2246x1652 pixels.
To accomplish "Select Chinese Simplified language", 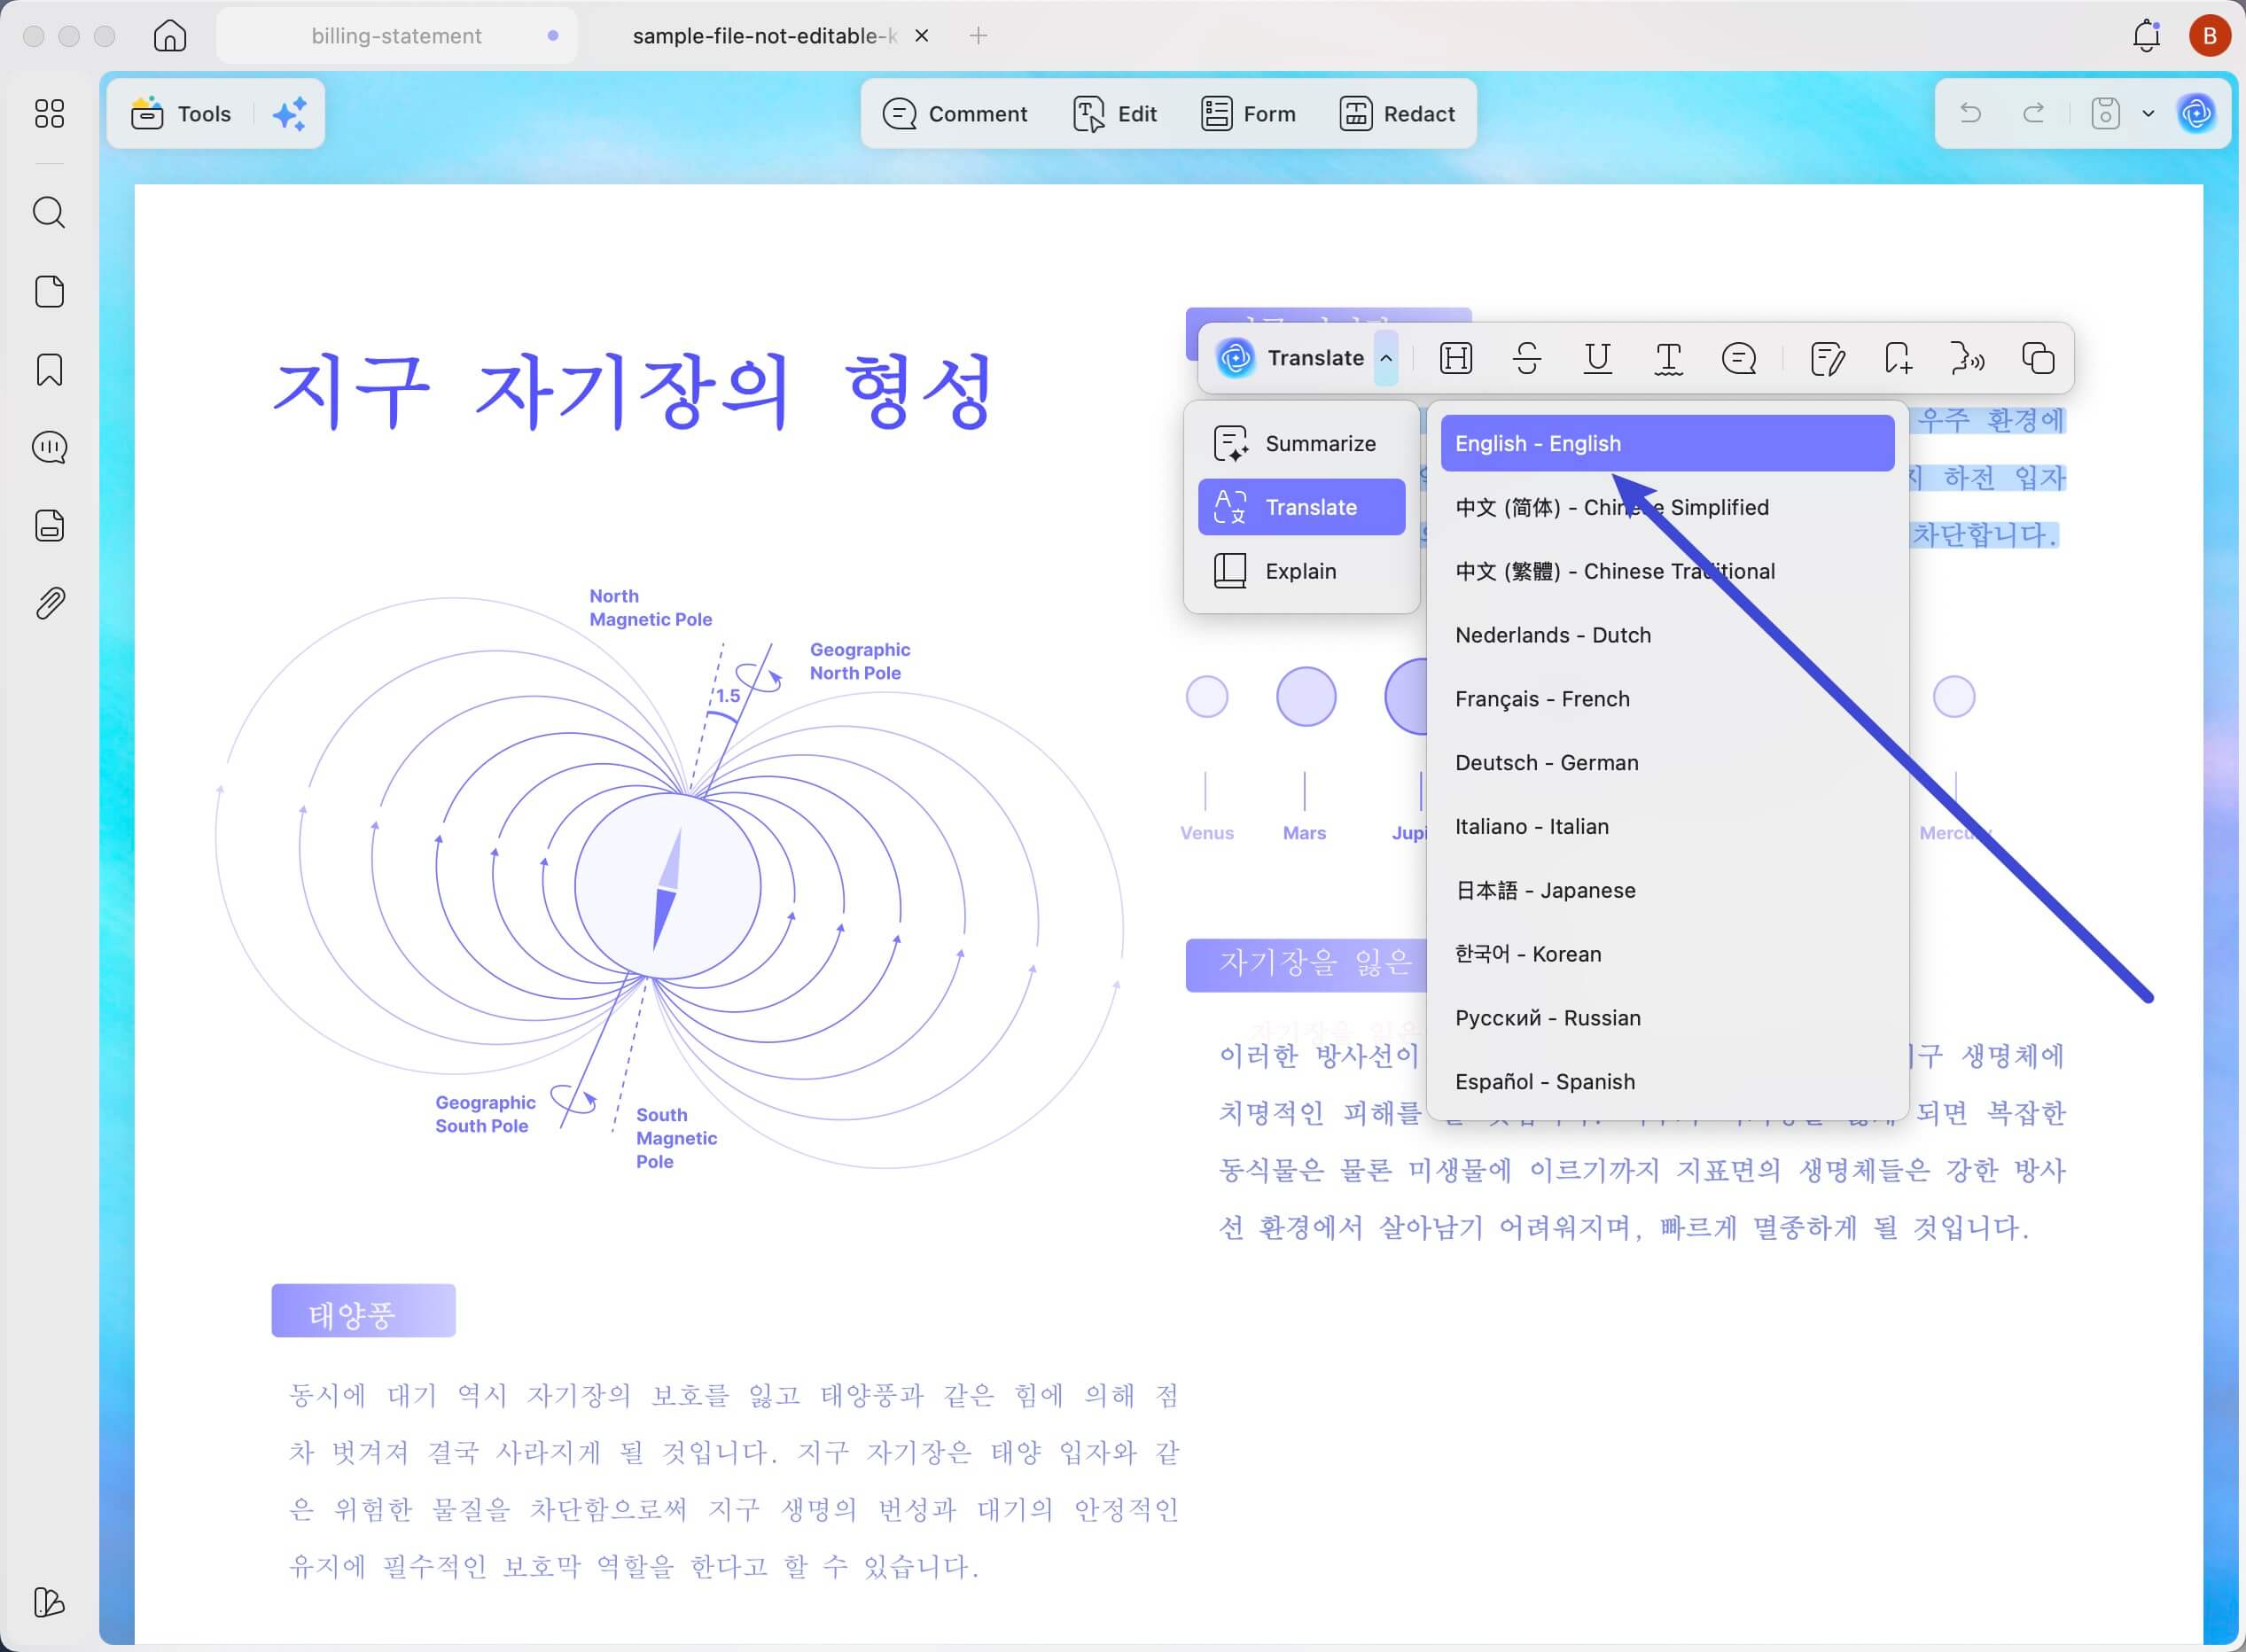I will (1667, 507).
